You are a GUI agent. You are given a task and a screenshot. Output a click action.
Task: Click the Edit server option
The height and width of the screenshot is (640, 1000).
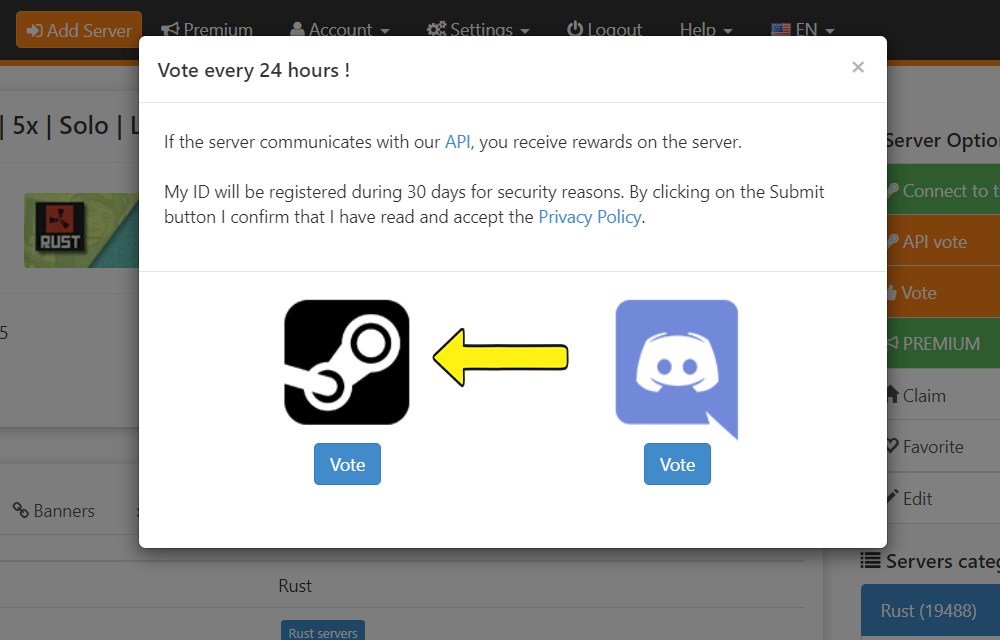(x=943, y=498)
